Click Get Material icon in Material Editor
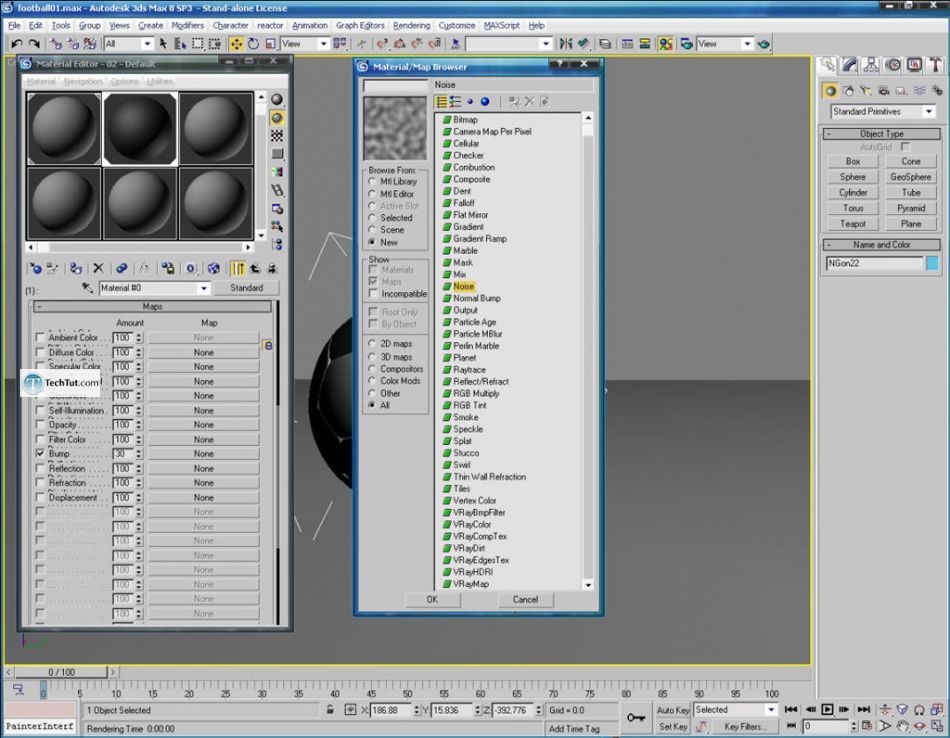Image resolution: width=950 pixels, height=738 pixels. [36, 268]
